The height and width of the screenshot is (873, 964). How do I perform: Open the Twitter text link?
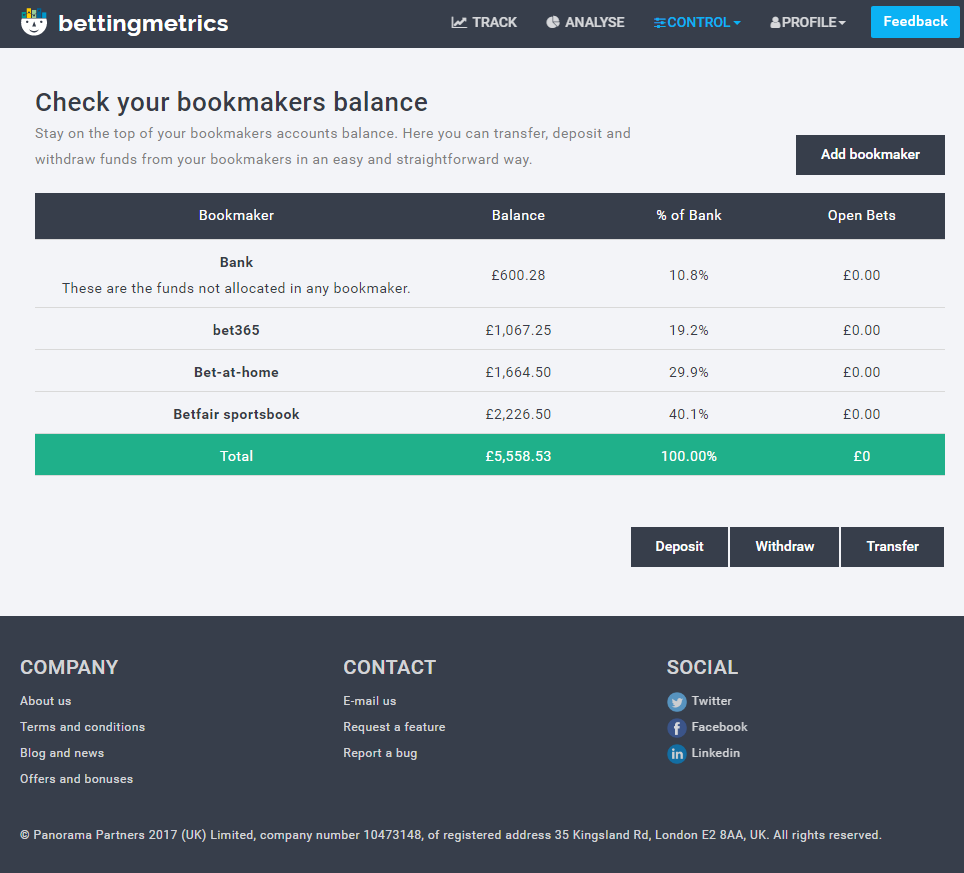click(711, 701)
